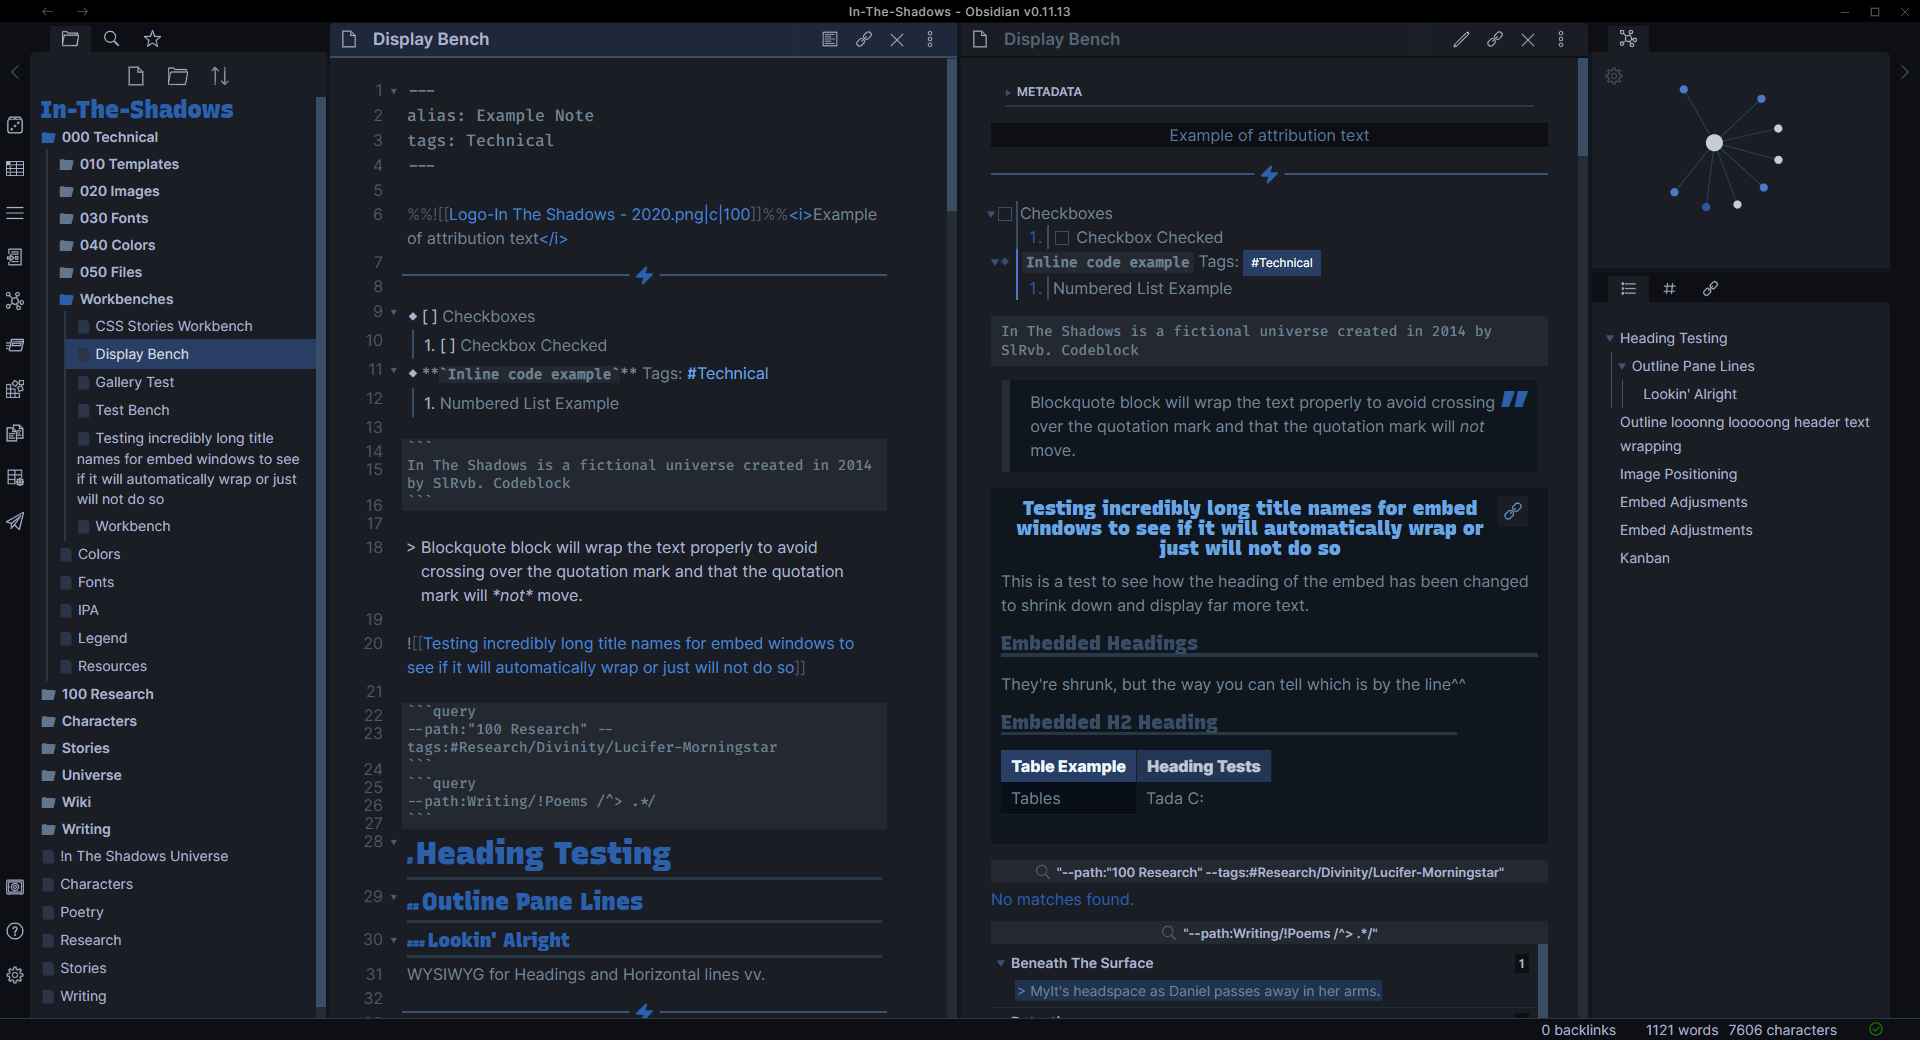Screen dimensions: 1920x1040
Task: Collapse Outline Pane Lines in outline pane
Action: (x=1622, y=366)
